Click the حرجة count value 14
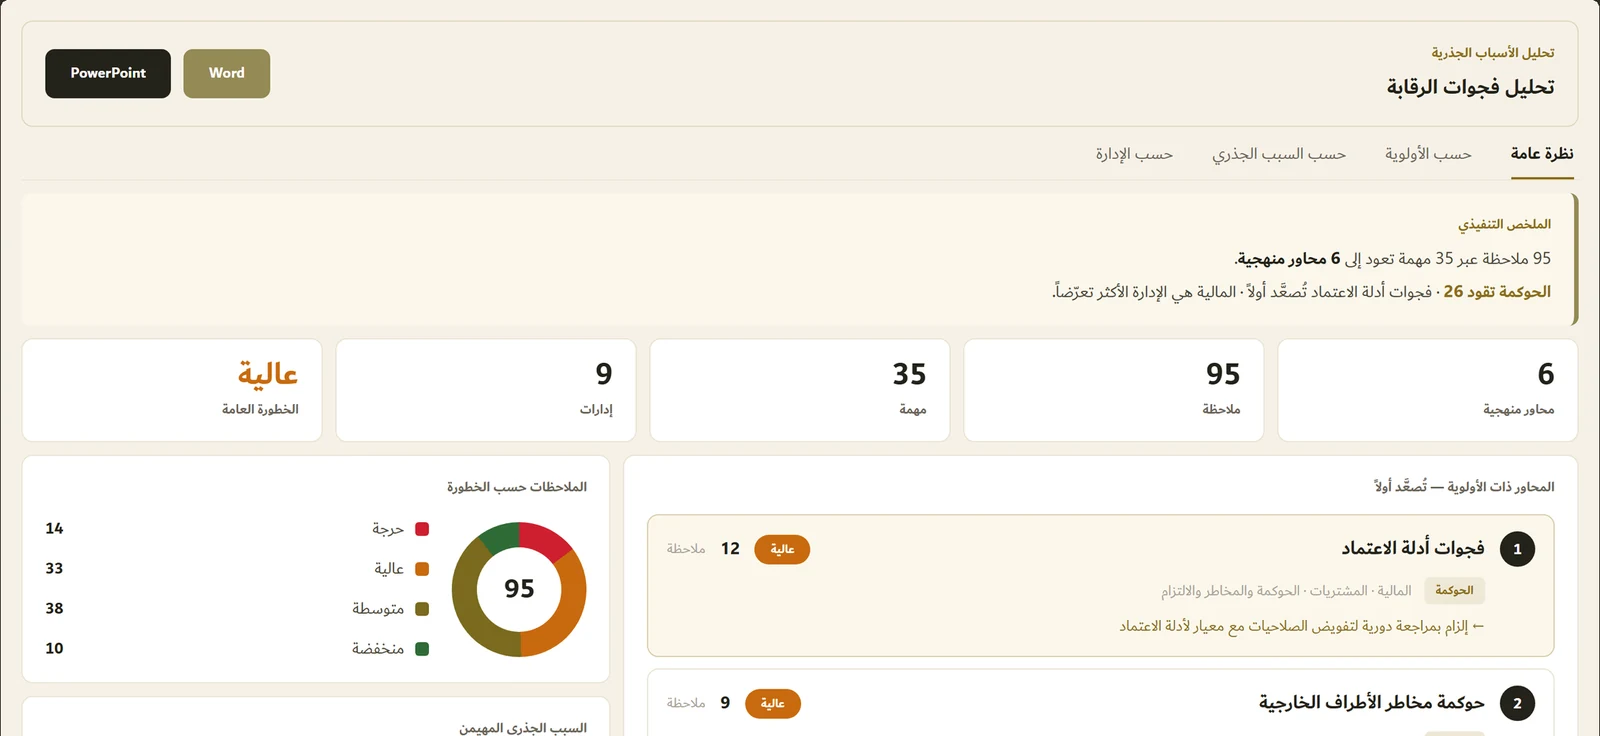 tap(54, 529)
